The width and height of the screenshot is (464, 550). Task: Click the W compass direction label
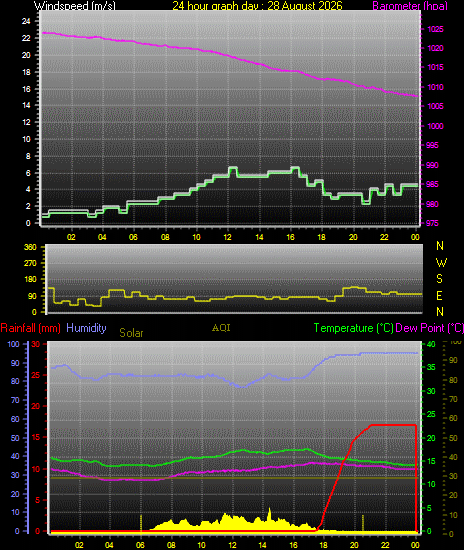pyautogui.click(x=441, y=263)
